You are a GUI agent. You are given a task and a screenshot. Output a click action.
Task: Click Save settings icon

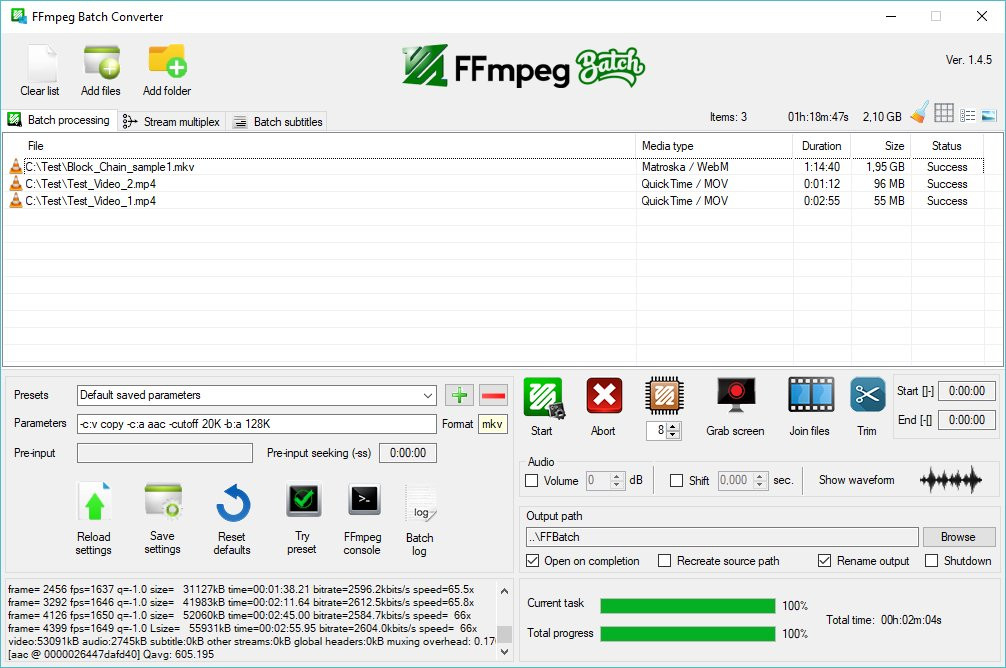(x=163, y=501)
